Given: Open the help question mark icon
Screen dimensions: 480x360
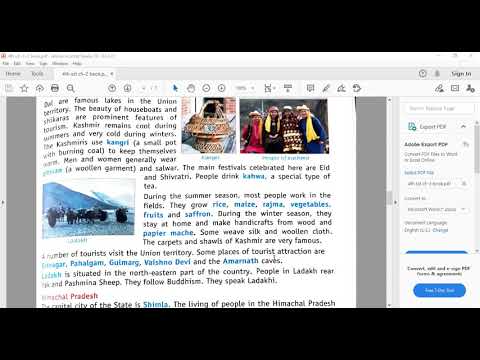Looking at the screenshot, I should pyautogui.click(x=423, y=74).
